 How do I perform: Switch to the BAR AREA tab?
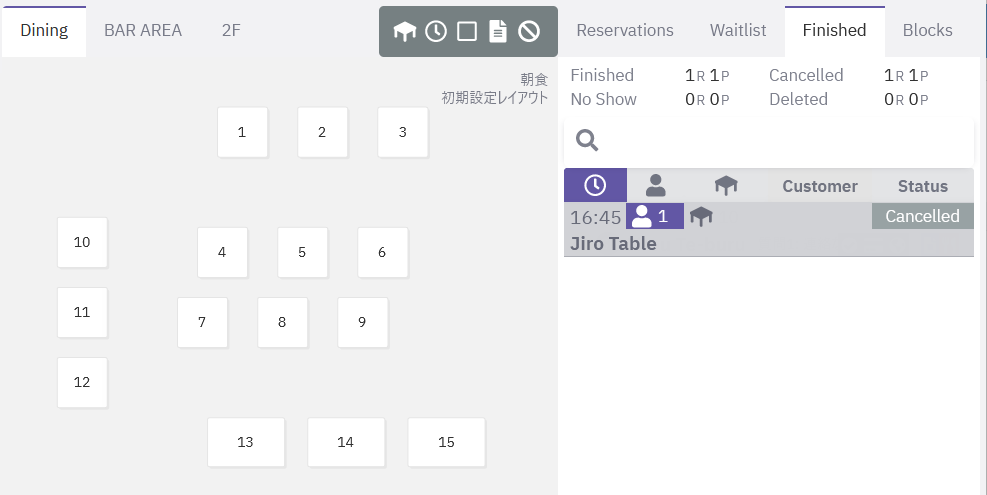143,30
